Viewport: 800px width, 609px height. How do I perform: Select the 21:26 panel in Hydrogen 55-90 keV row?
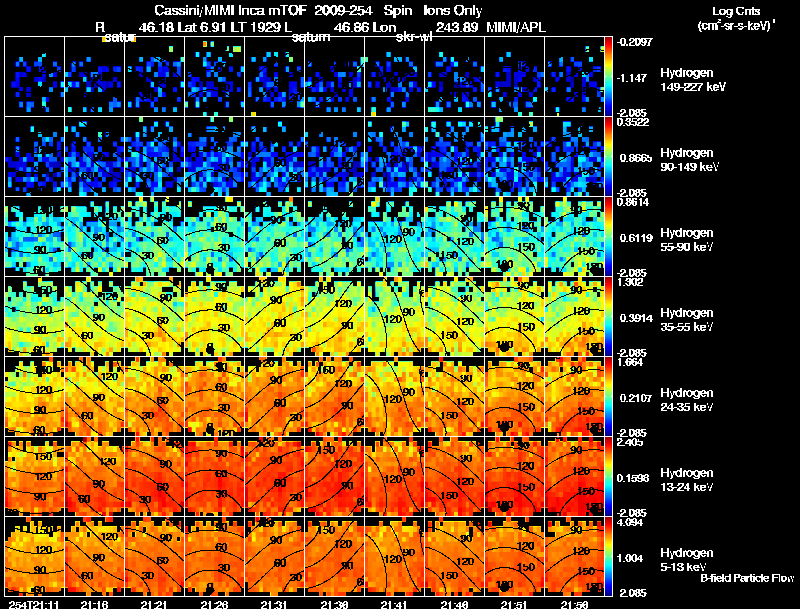[x=214, y=237]
